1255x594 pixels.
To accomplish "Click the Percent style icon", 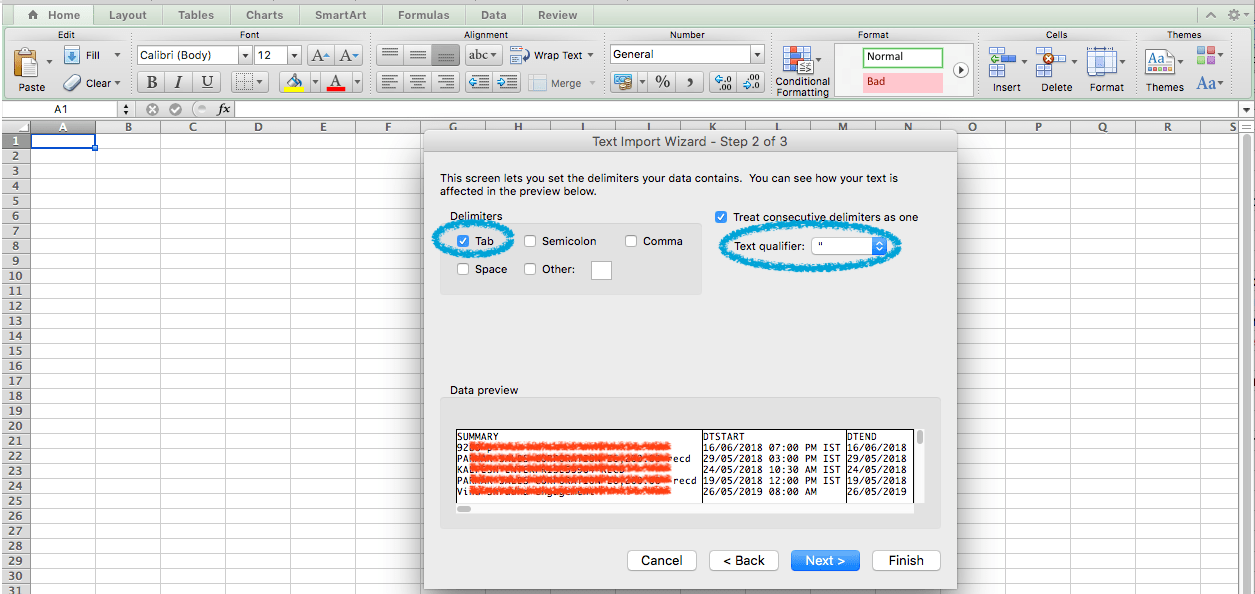I will (661, 82).
